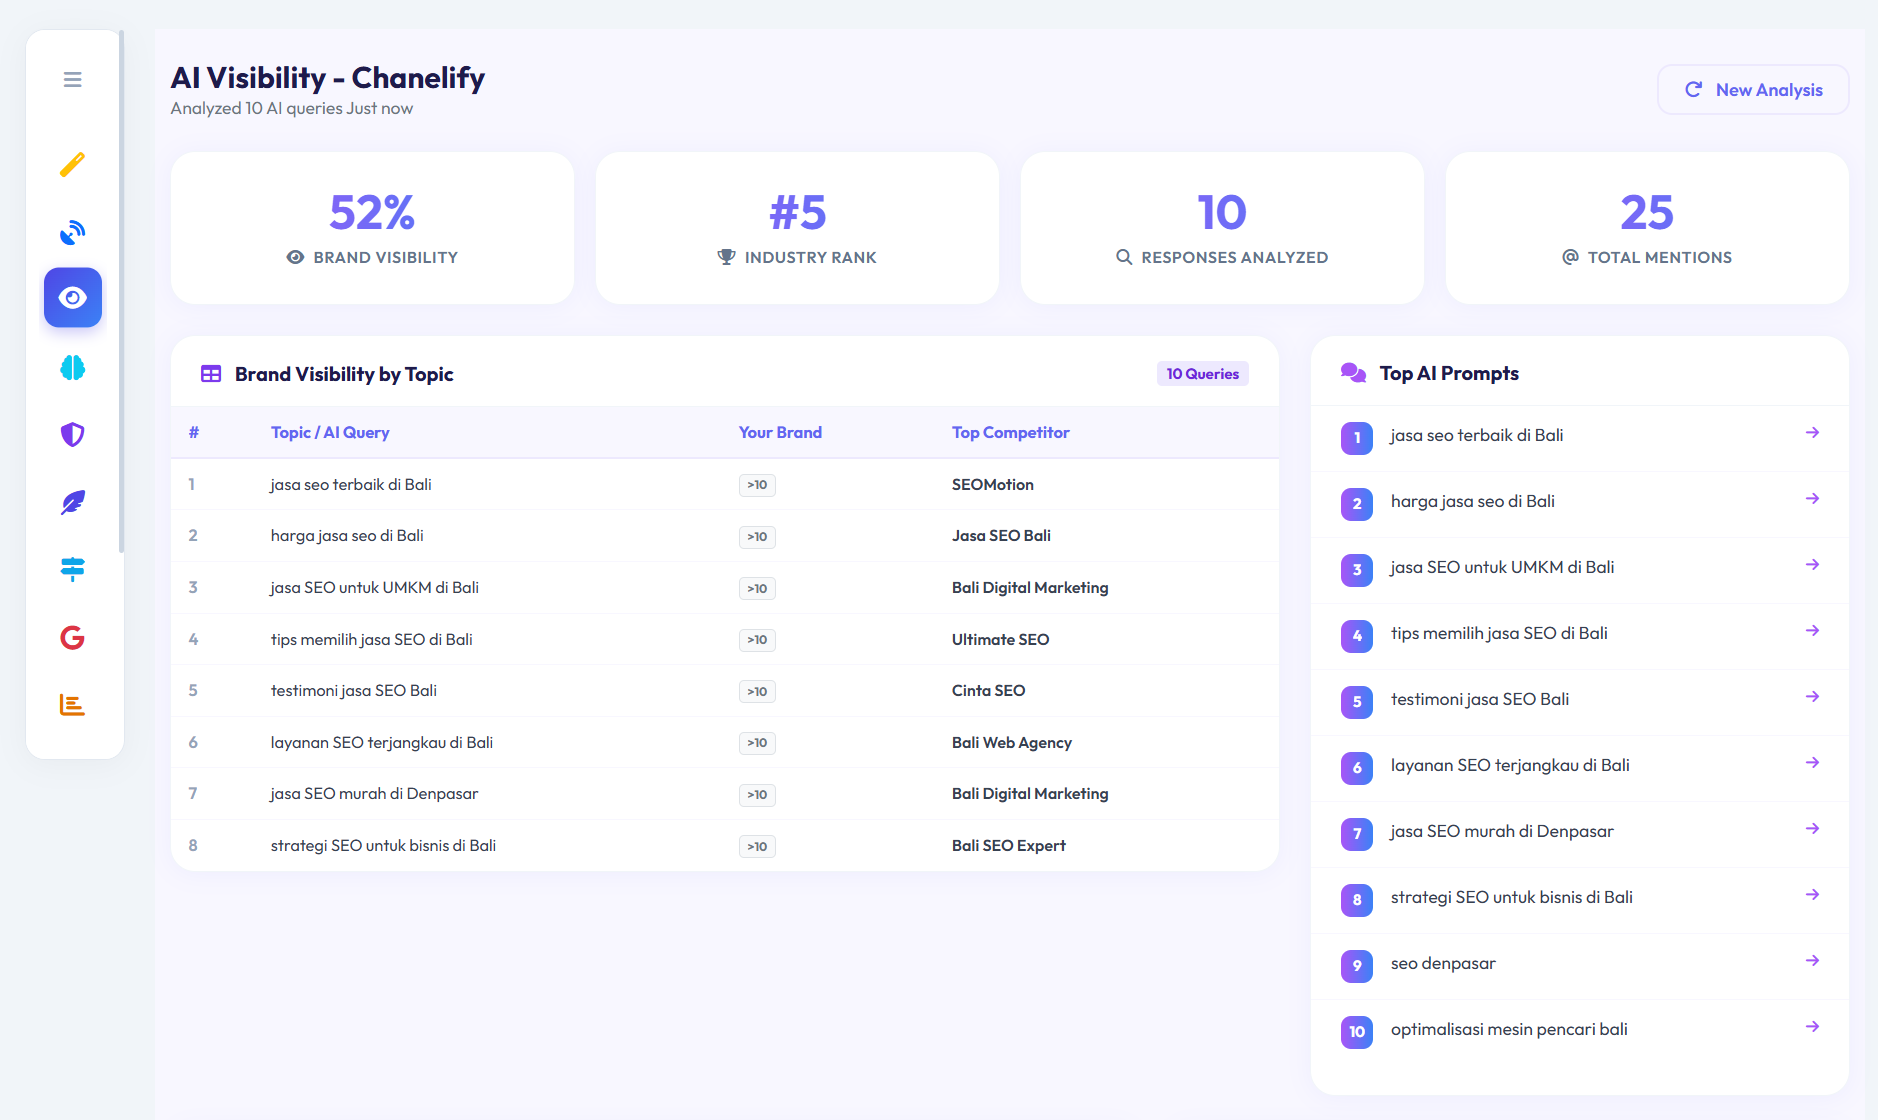This screenshot has height=1120, width=1878.
Task: Open the blue satellite dish sidebar icon
Action: click(72, 232)
